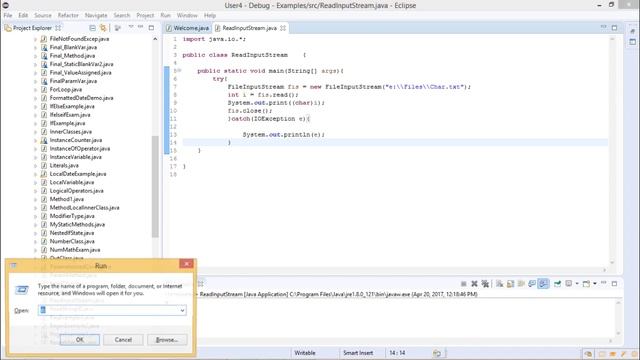The image size is (640, 360).
Task: Remove all terminated launches (double X)
Action: (x=485, y=284)
